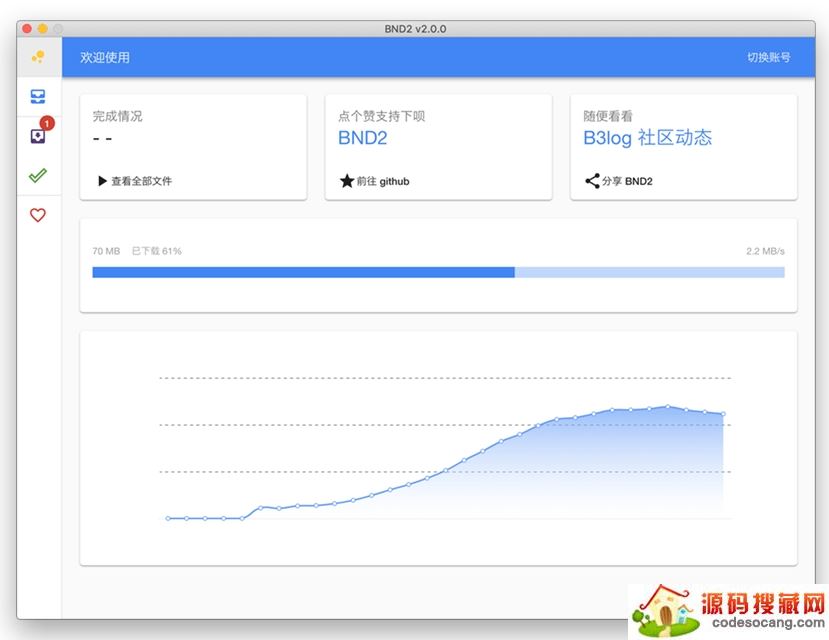829x640 pixels.
Task: Open the downloading tasks icon with badge
Action: point(38,136)
